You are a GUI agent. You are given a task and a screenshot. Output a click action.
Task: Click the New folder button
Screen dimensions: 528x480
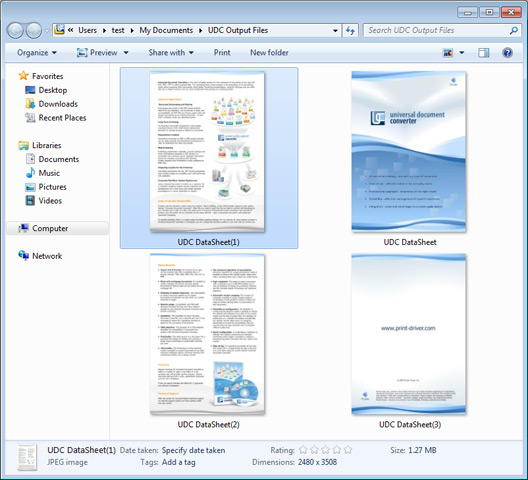pyautogui.click(x=269, y=53)
